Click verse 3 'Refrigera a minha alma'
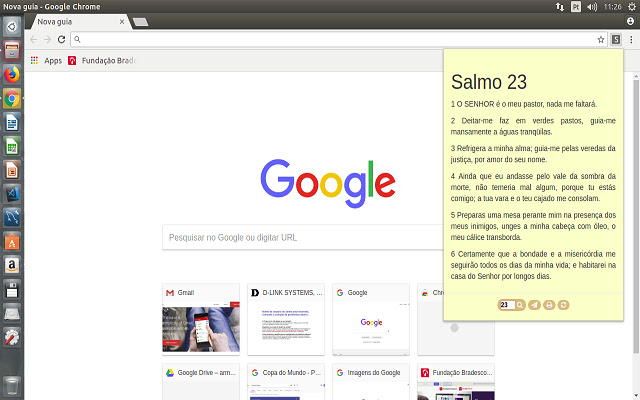 coord(533,154)
